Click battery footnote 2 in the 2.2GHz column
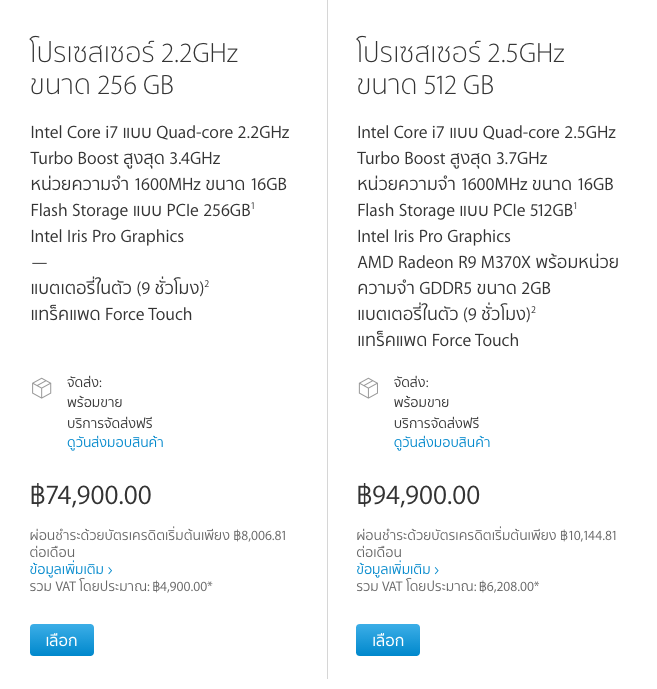This screenshot has height=689, width=657. (207, 283)
